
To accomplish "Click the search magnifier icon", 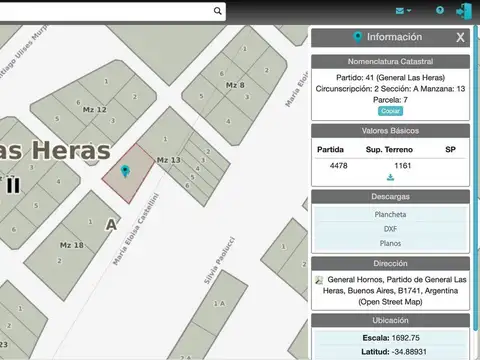I will tap(218, 11).
